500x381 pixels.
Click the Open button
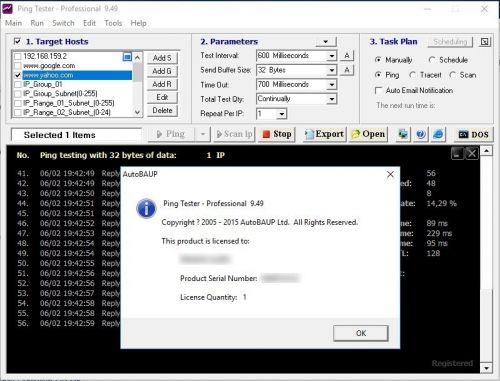tap(368, 134)
